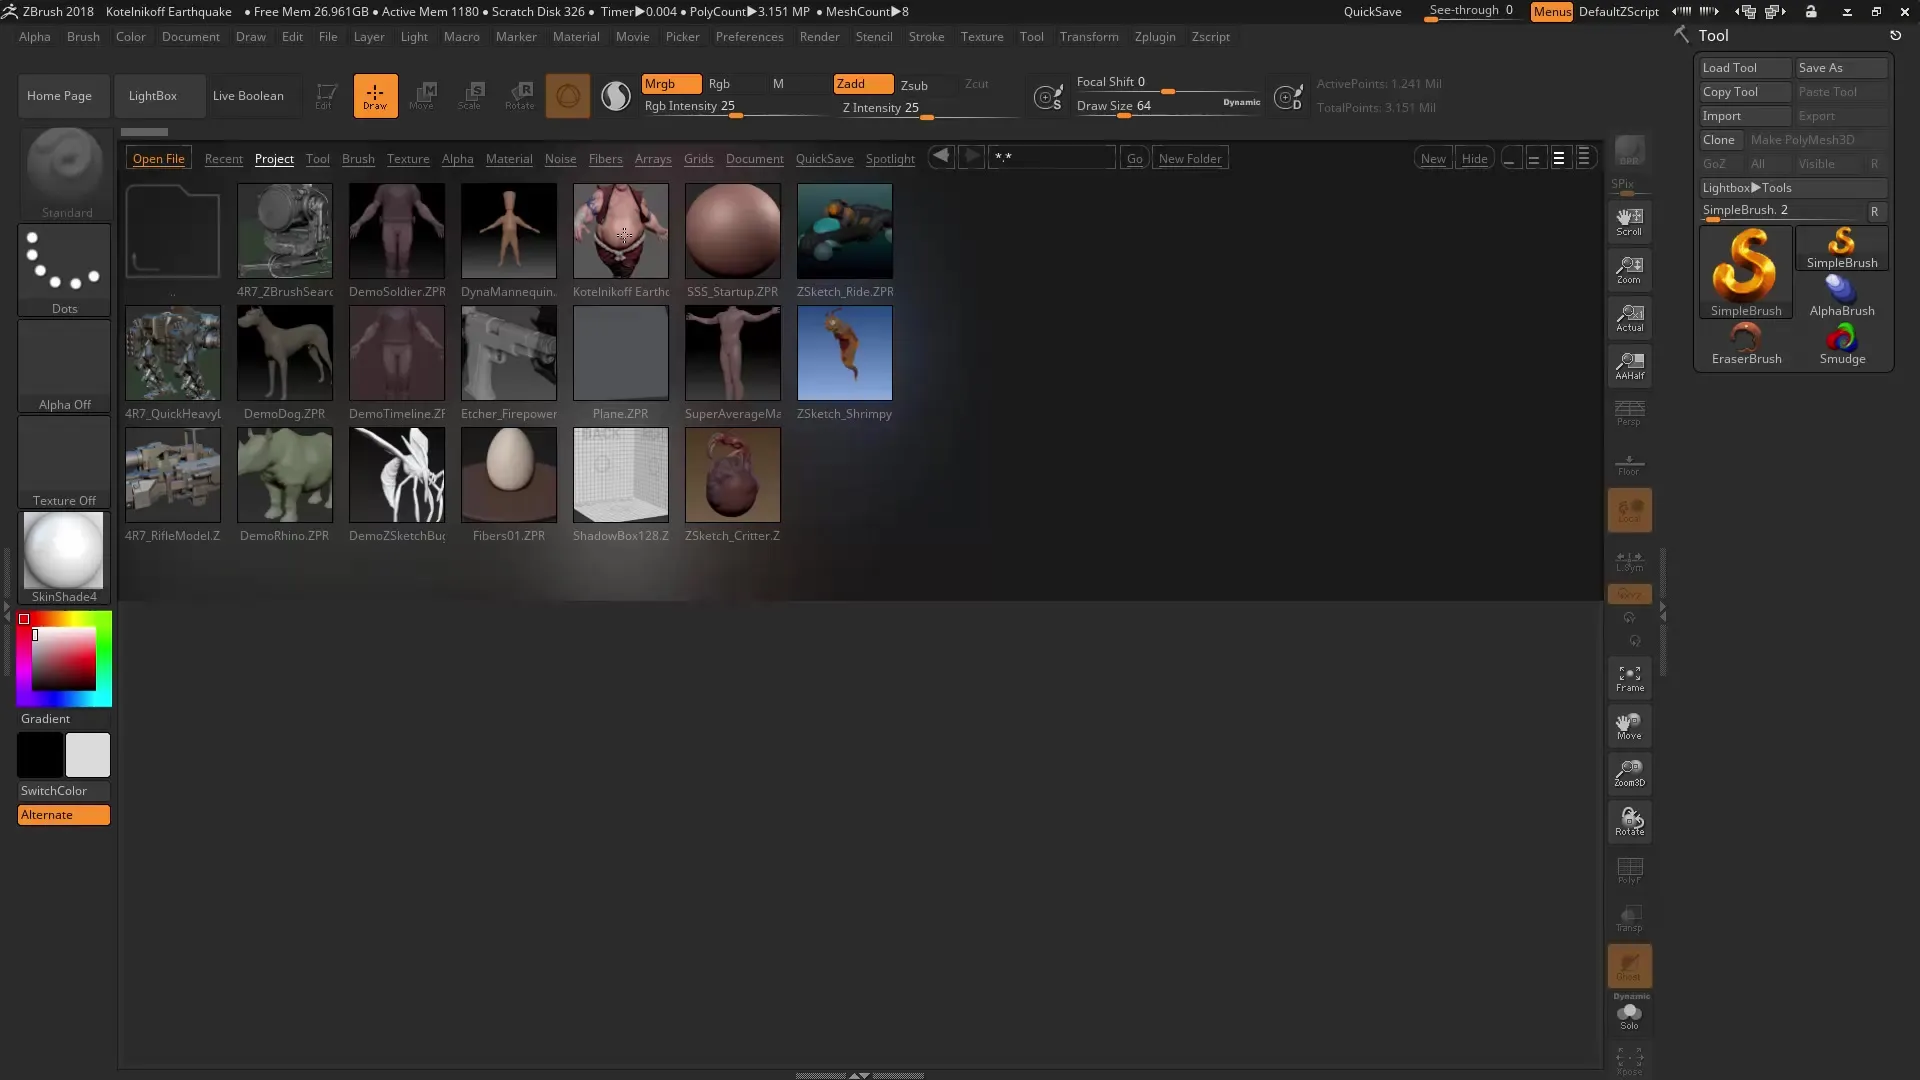Select the Smudge tool
Viewport: 1920px width, 1080px height.
coord(1842,344)
